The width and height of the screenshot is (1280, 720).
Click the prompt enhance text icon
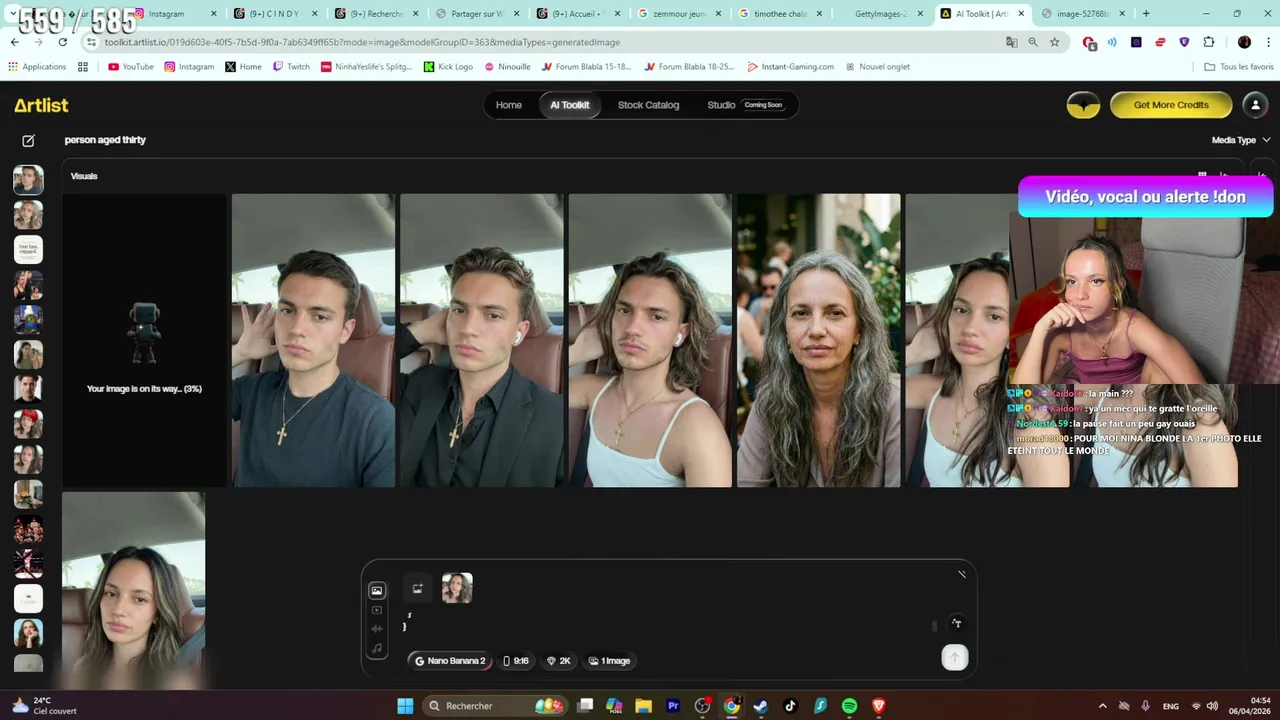tap(956, 623)
